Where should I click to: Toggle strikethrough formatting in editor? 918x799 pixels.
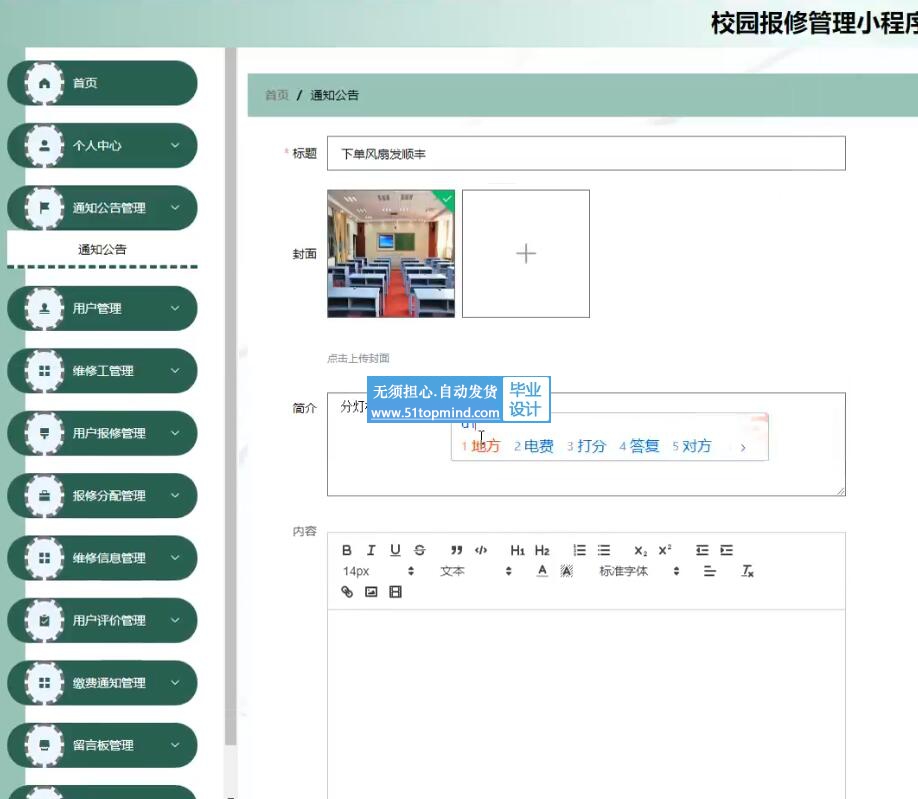coord(420,550)
